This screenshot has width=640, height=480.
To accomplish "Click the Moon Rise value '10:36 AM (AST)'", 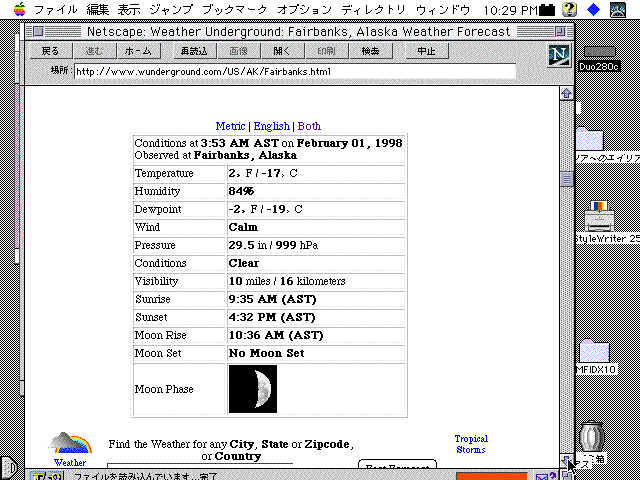I will (x=276, y=335).
